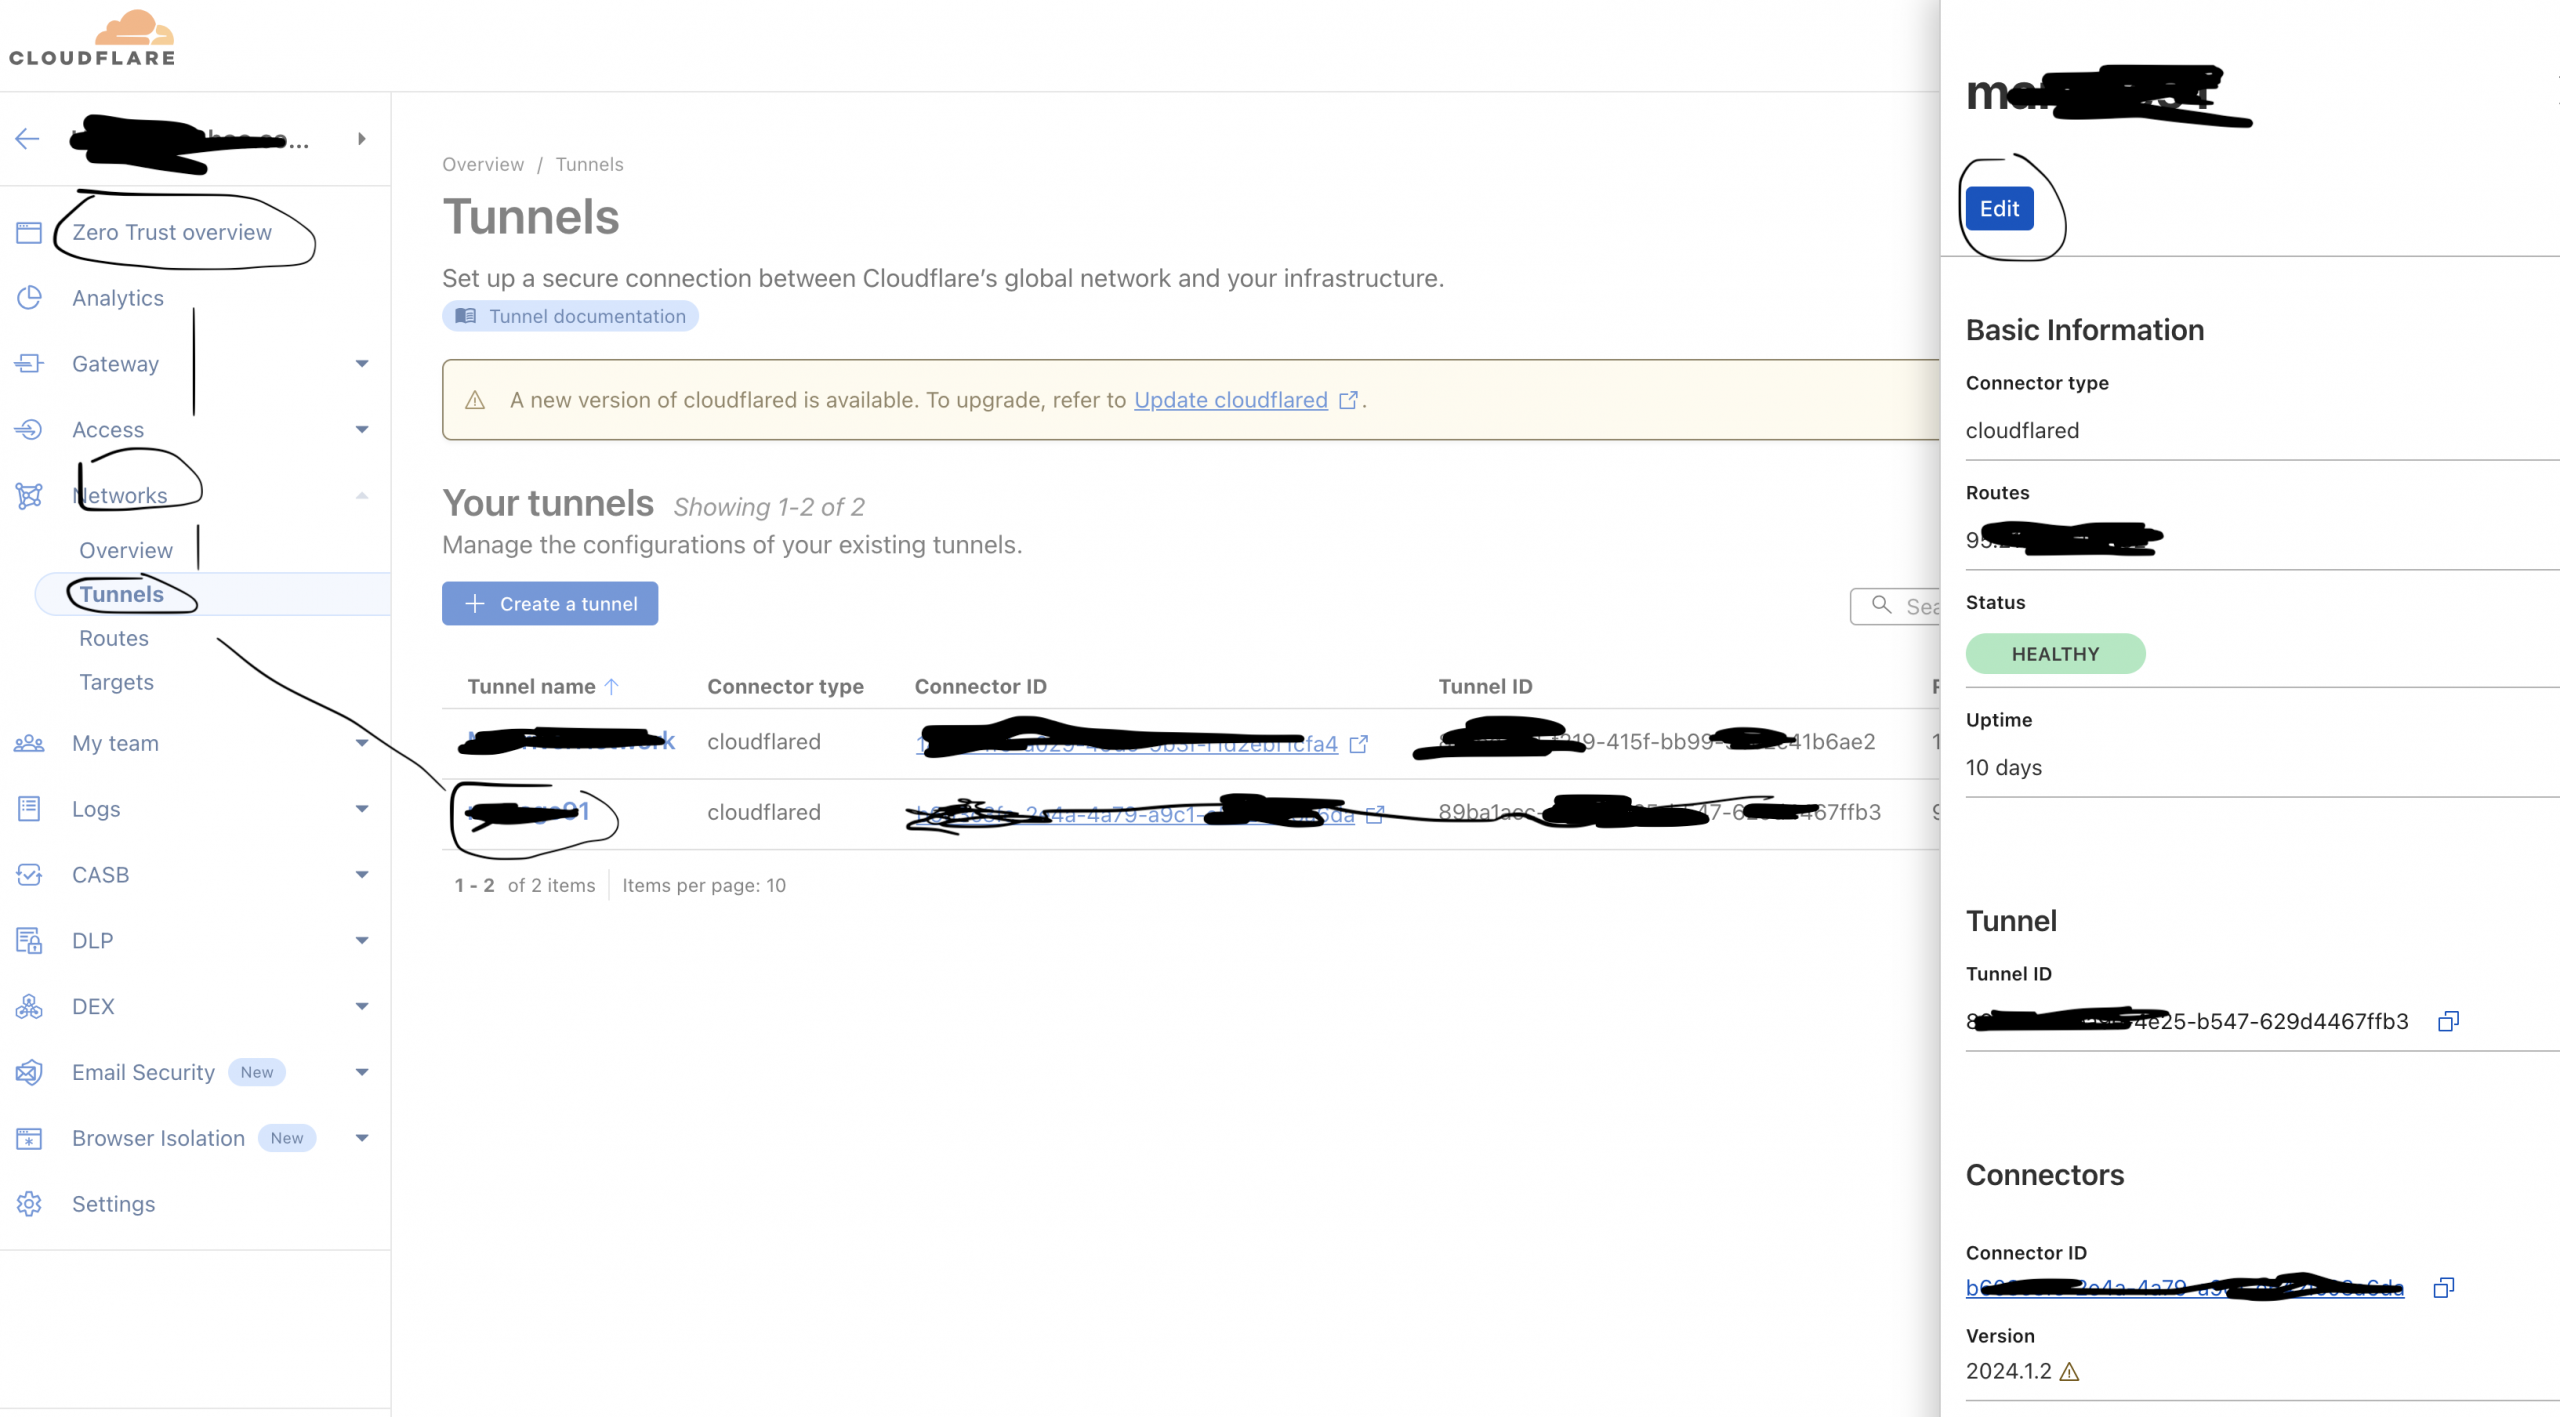This screenshot has height=1417, width=2560.
Task: Click the Analytics pie chart icon
Action: click(x=29, y=298)
